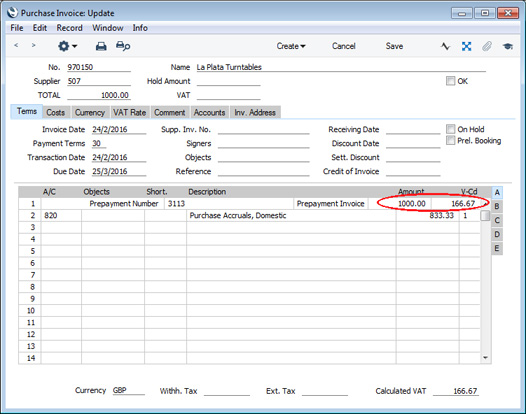Click the blue link manager icon
The width and height of the screenshot is (526, 414).
(x=466, y=46)
